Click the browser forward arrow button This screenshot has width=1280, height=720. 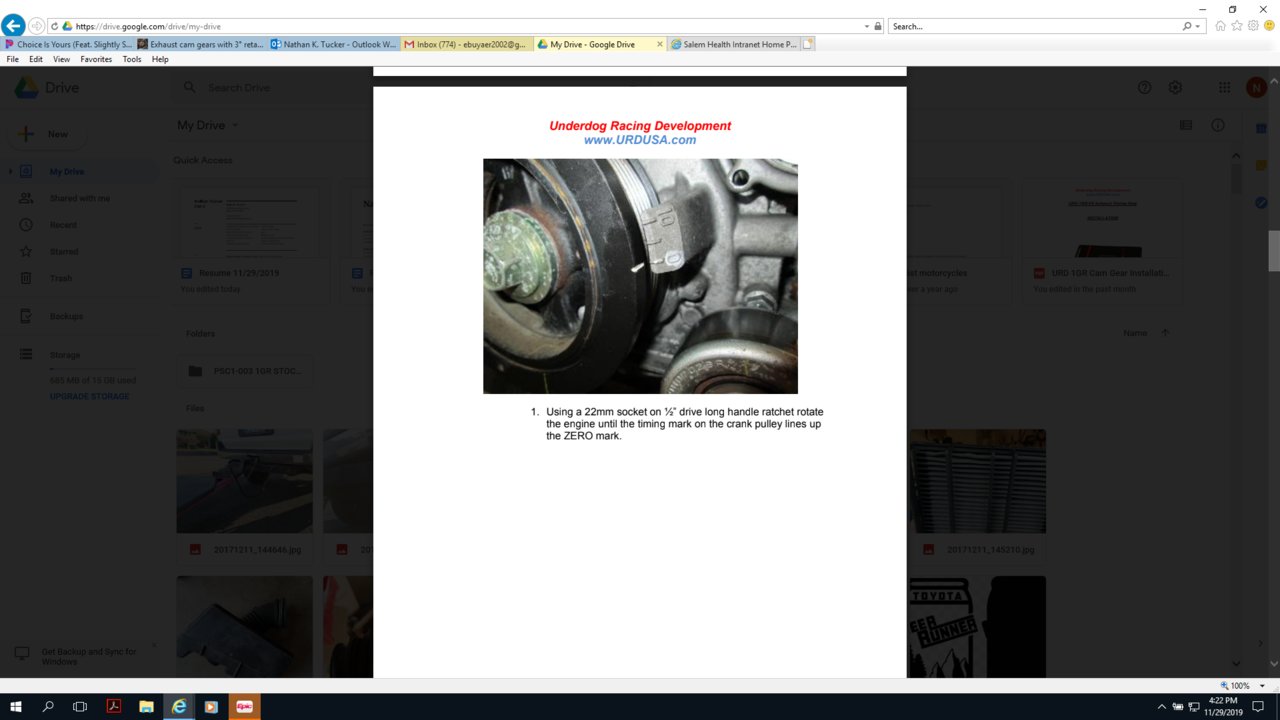(x=36, y=26)
